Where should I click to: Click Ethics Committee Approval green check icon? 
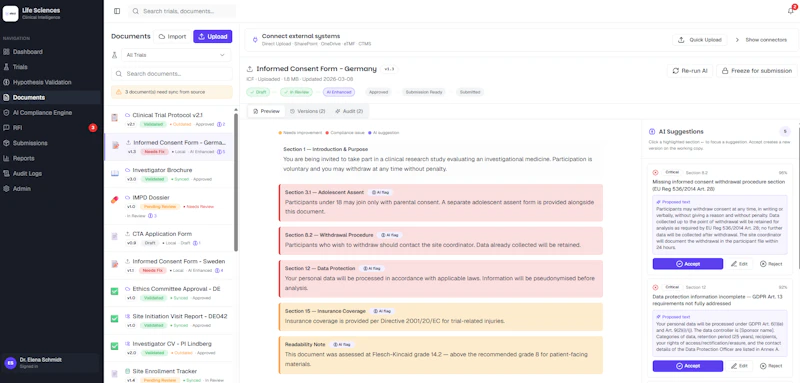click(114, 291)
